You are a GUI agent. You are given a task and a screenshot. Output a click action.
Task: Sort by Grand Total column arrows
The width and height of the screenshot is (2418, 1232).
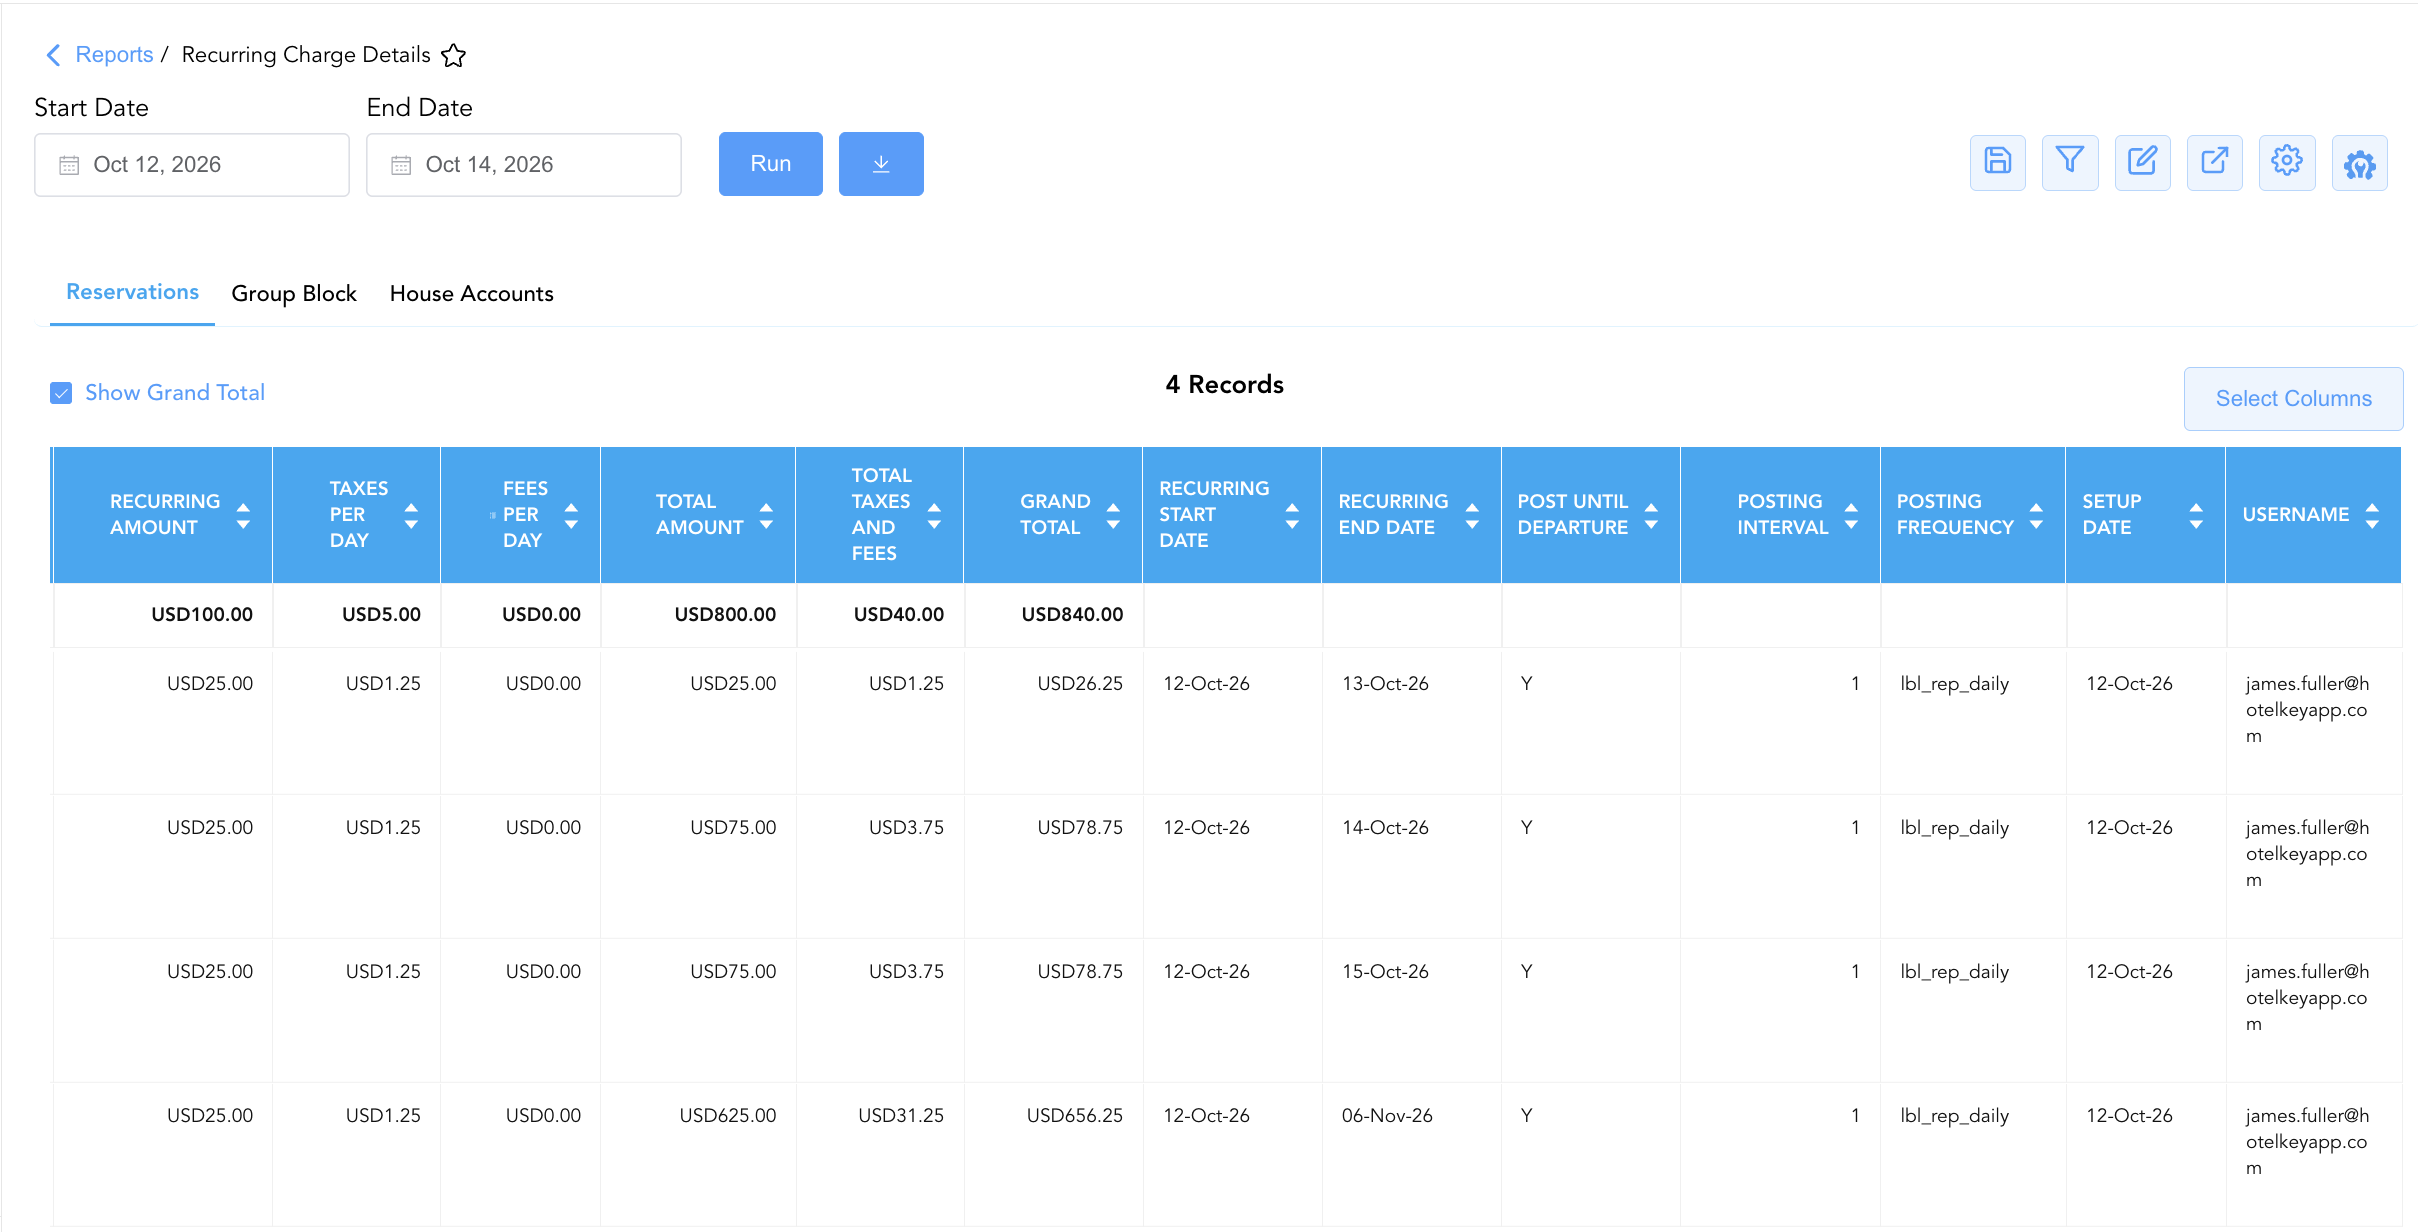click(x=1113, y=516)
